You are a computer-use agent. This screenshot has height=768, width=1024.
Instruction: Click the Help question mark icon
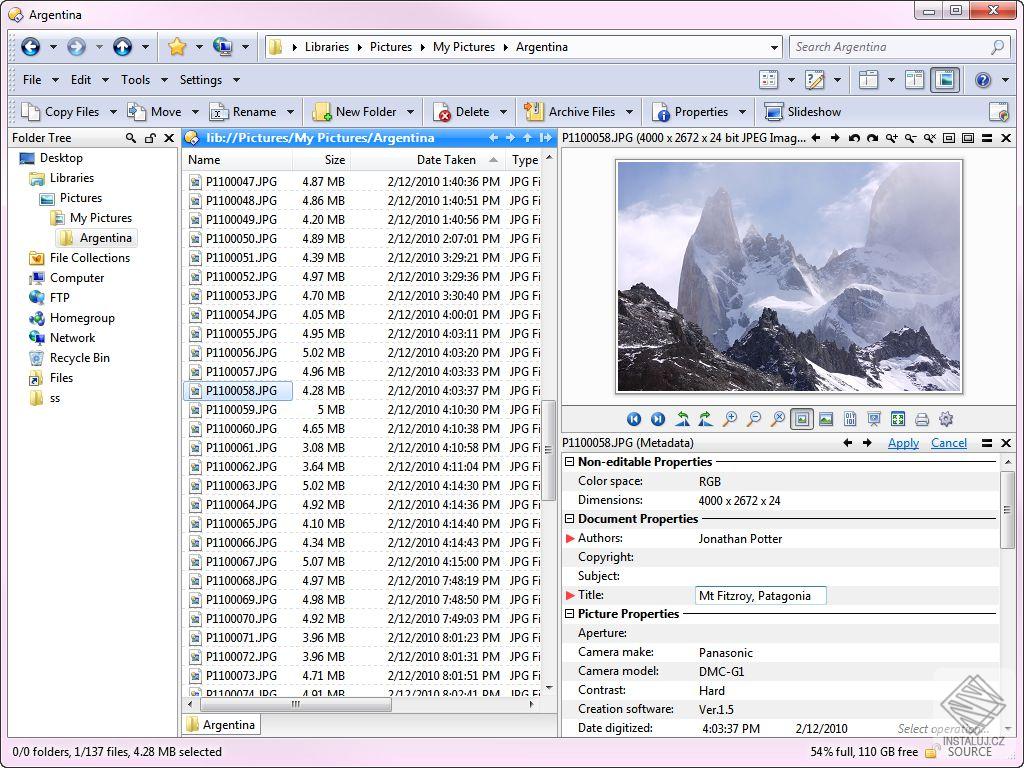click(x=985, y=79)
